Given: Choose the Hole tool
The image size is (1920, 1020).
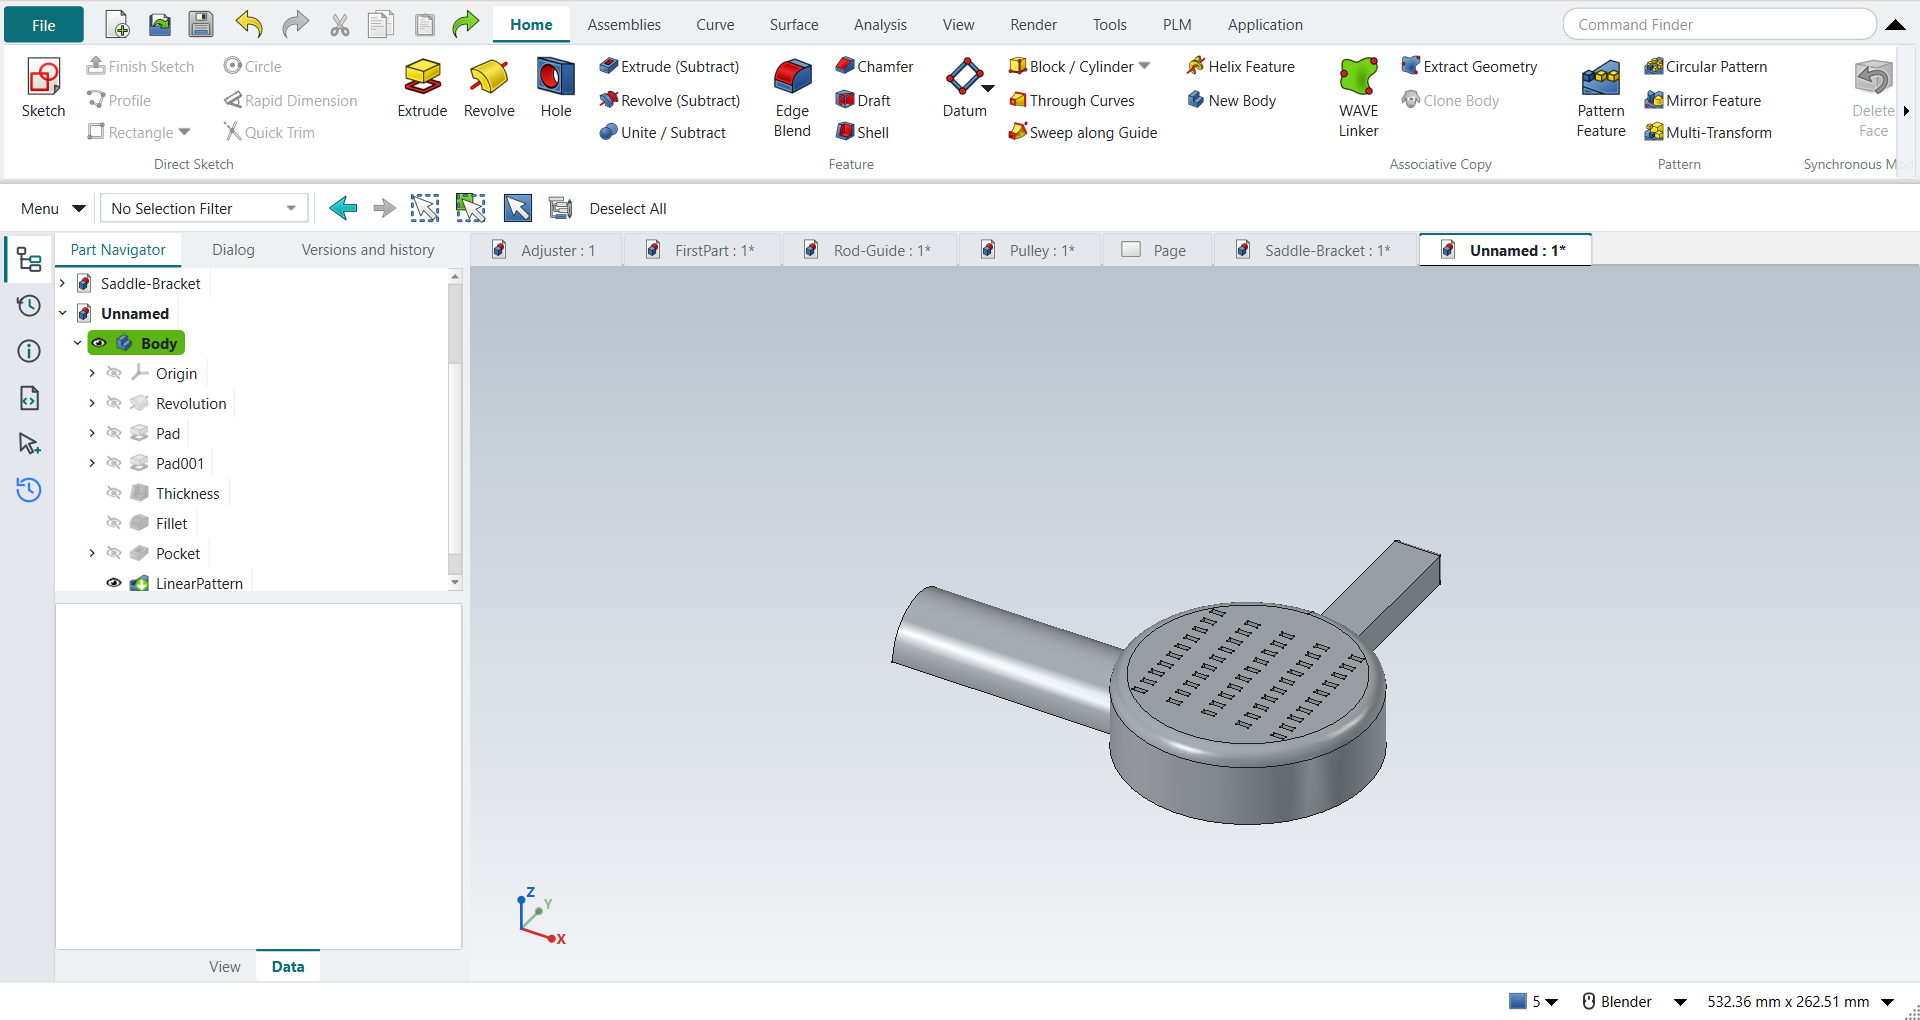Looking at the screenshot, I should tap(556, 89).
